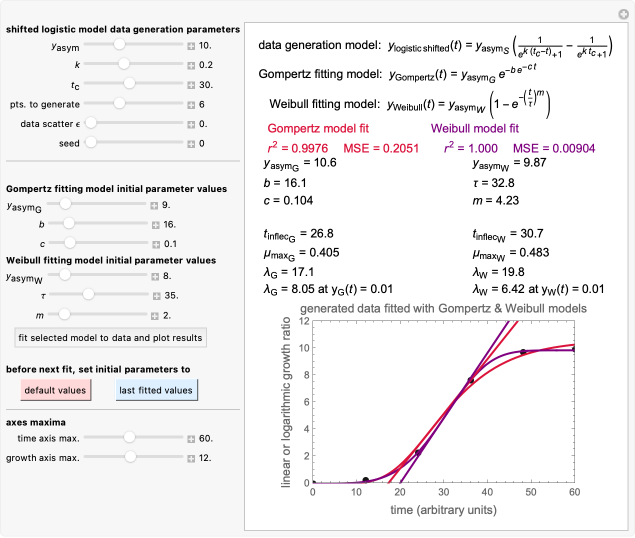This screenshot has height=538, width=635.
Task: Open plus icon next to pts. to generate
Action: tap(191, 104)
